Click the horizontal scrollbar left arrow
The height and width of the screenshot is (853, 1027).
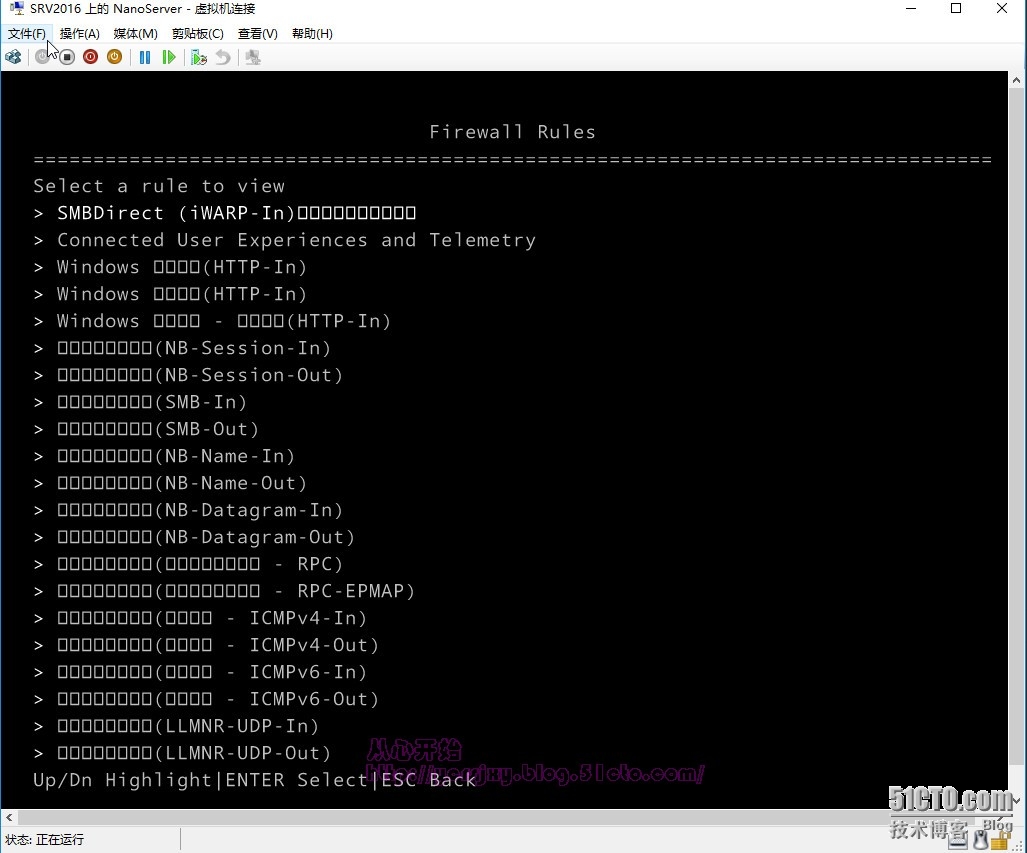click(9, 817)
